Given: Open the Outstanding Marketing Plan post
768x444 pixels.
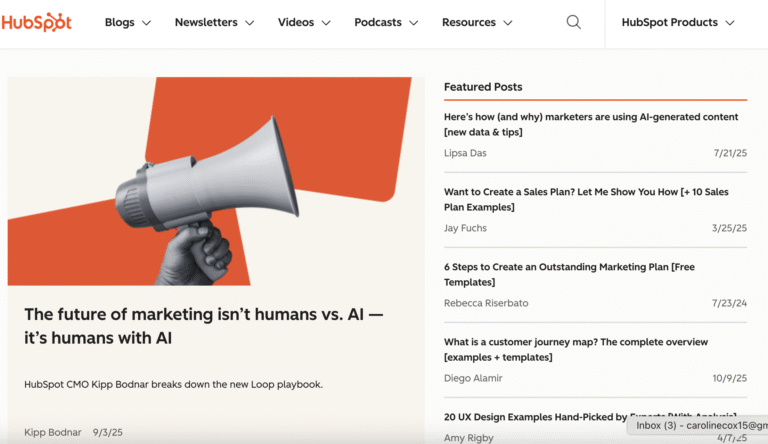Looking at the screenshot, I should pyautogui.click(x=569, y=274).
